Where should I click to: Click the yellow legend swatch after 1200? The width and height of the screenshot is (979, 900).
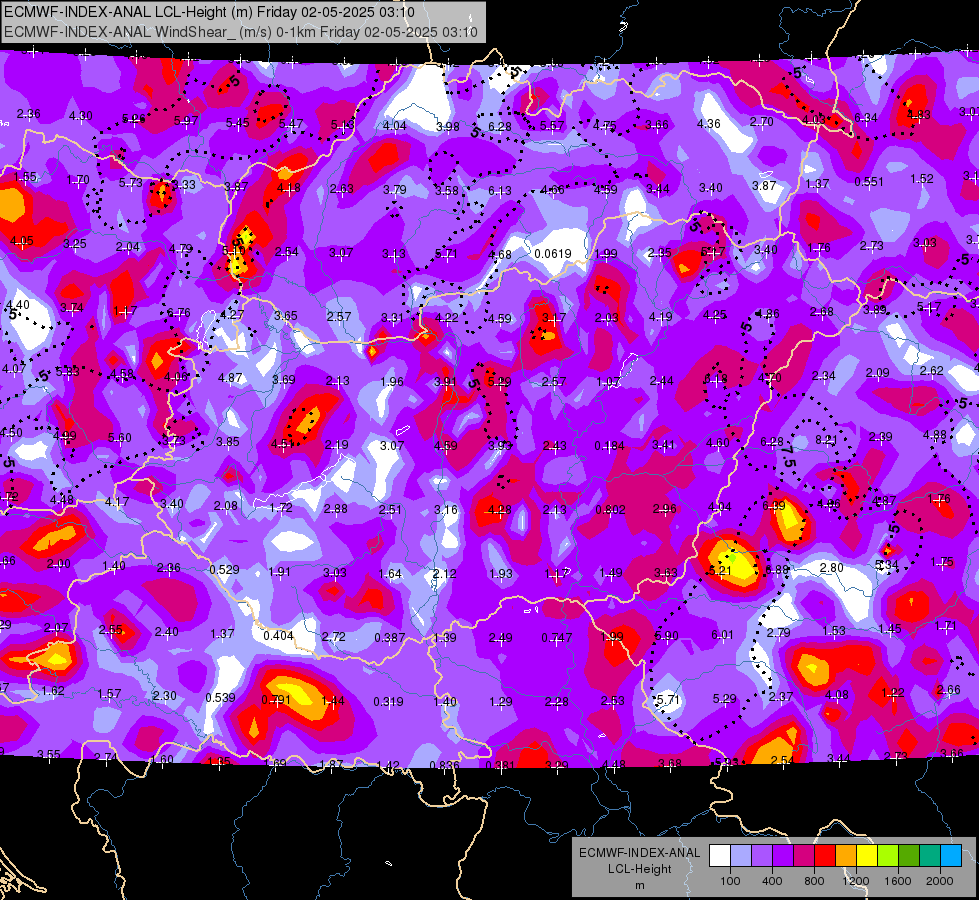point(867,856)
